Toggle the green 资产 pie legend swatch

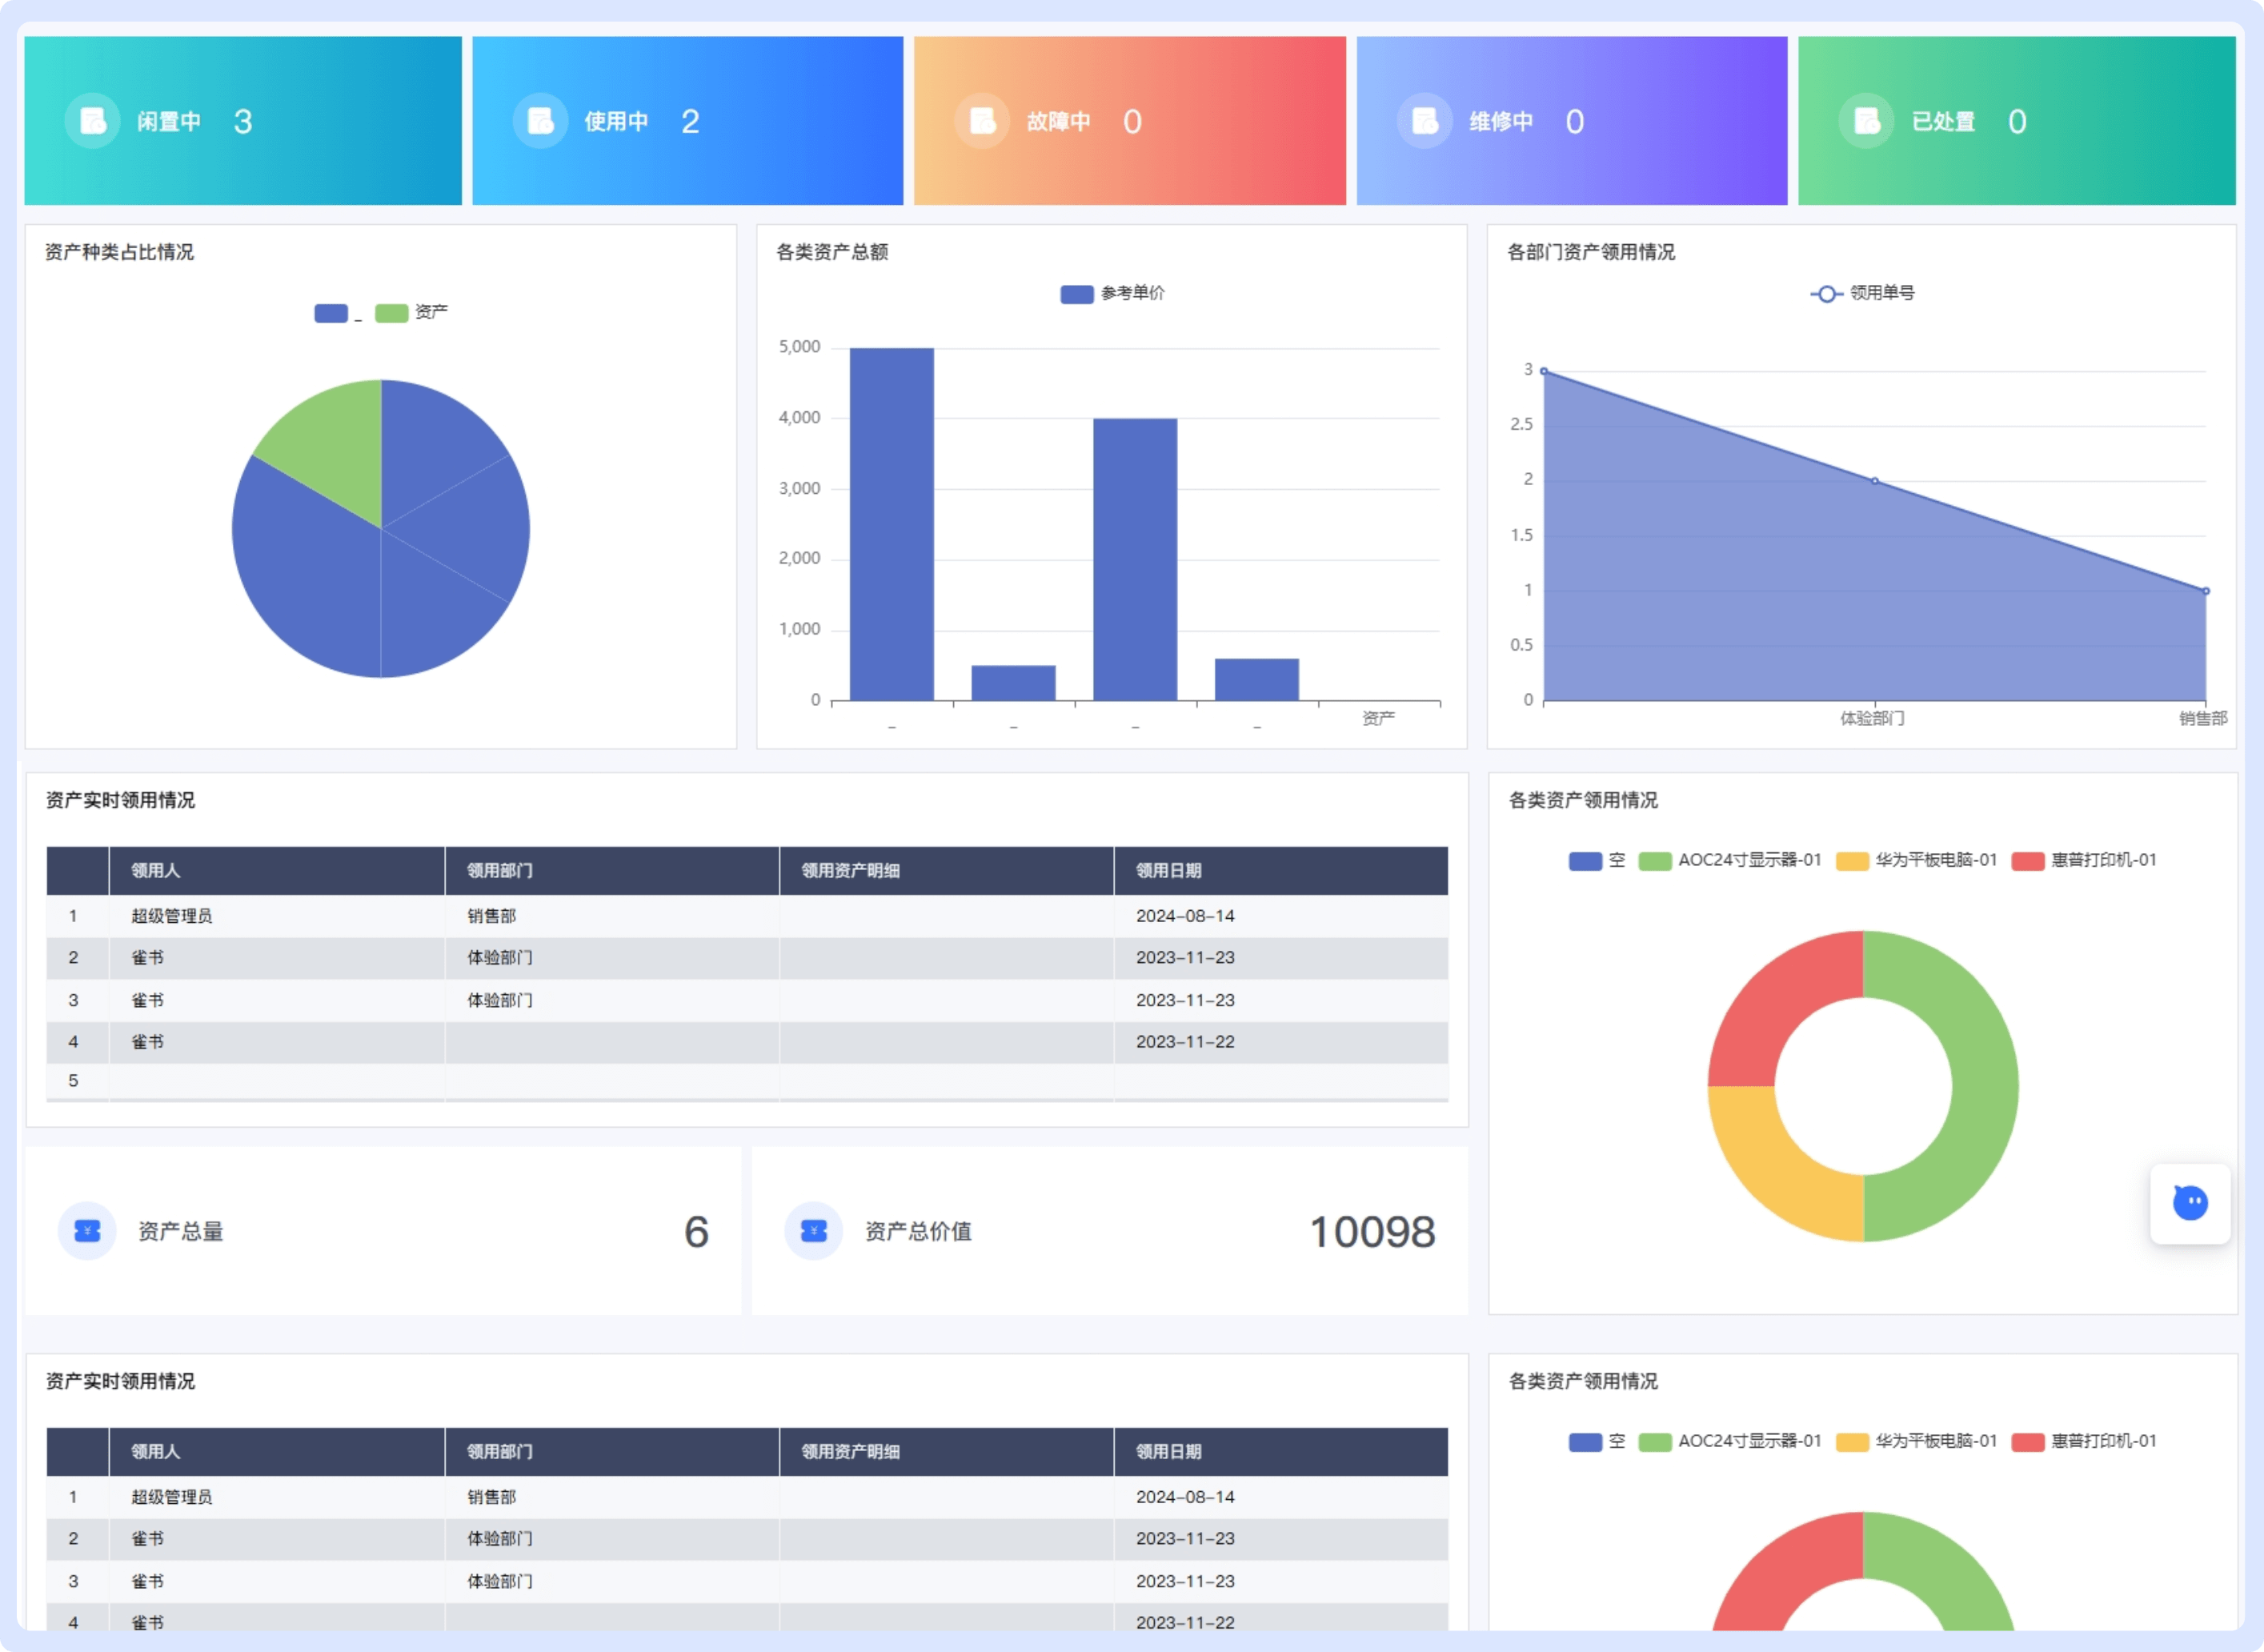pyautogui.click(x=391, y=313)
